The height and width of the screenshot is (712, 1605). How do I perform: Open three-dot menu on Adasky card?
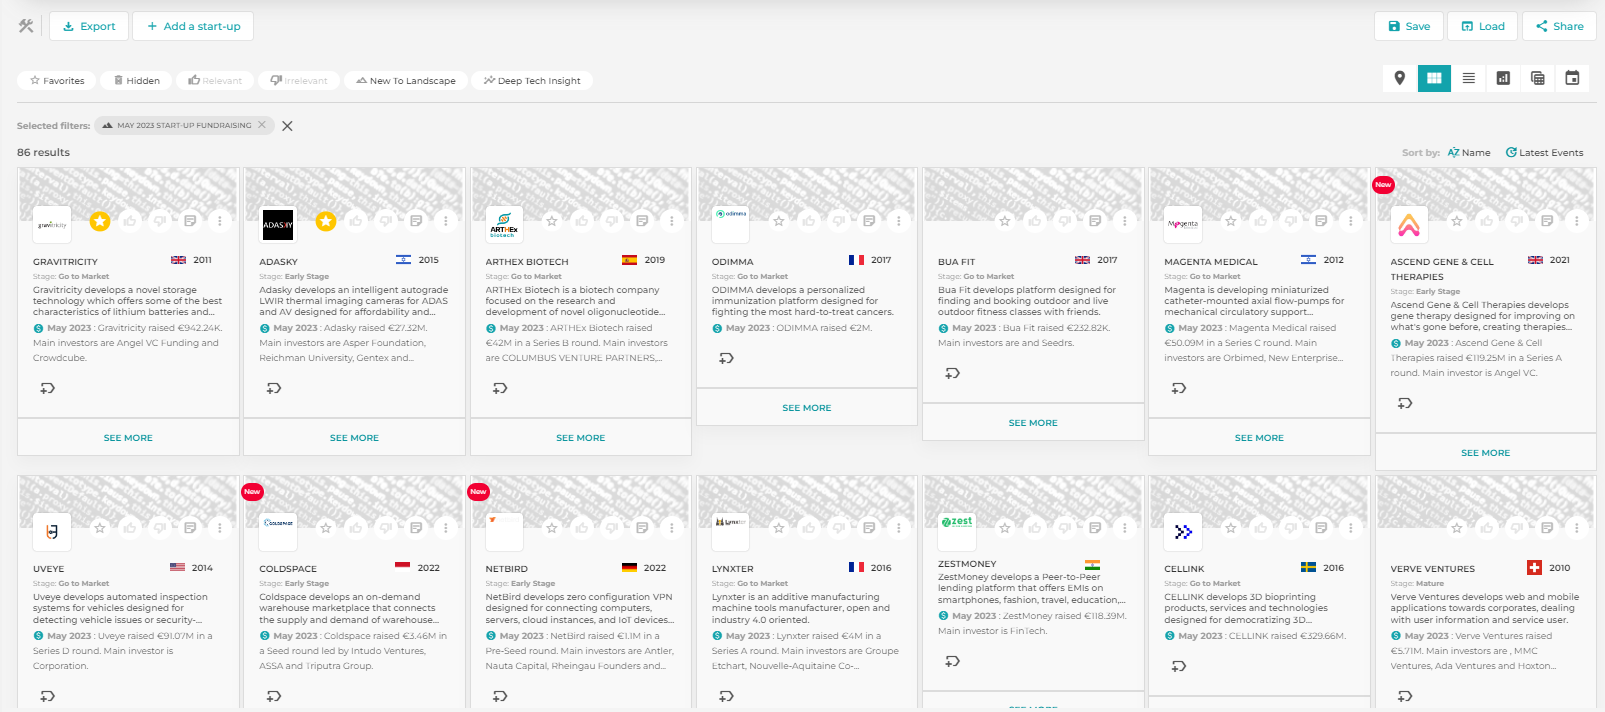[x=446, y=221]
